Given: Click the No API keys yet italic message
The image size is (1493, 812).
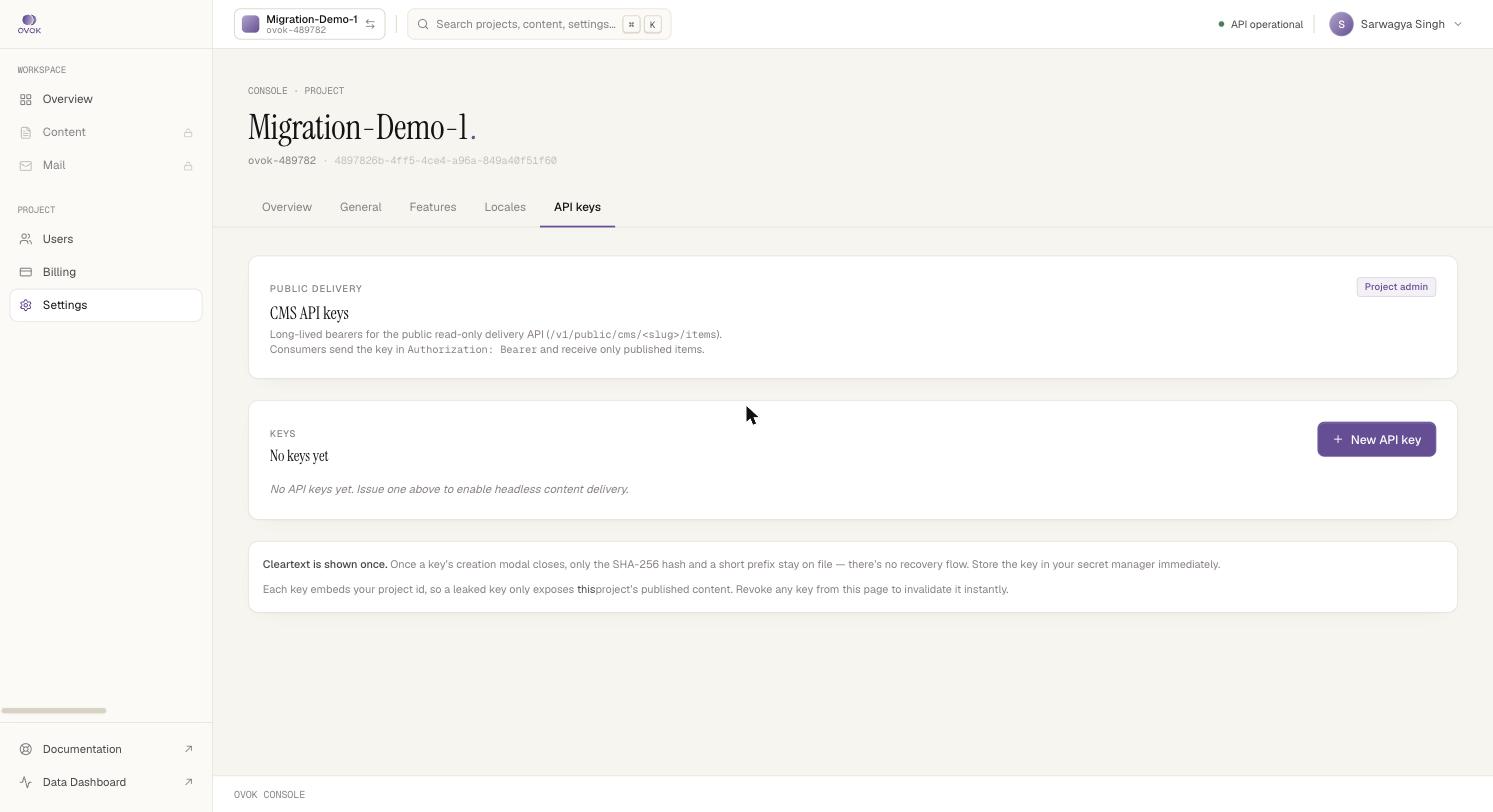Looking at the screenshot, I should [x=449, y=489].
